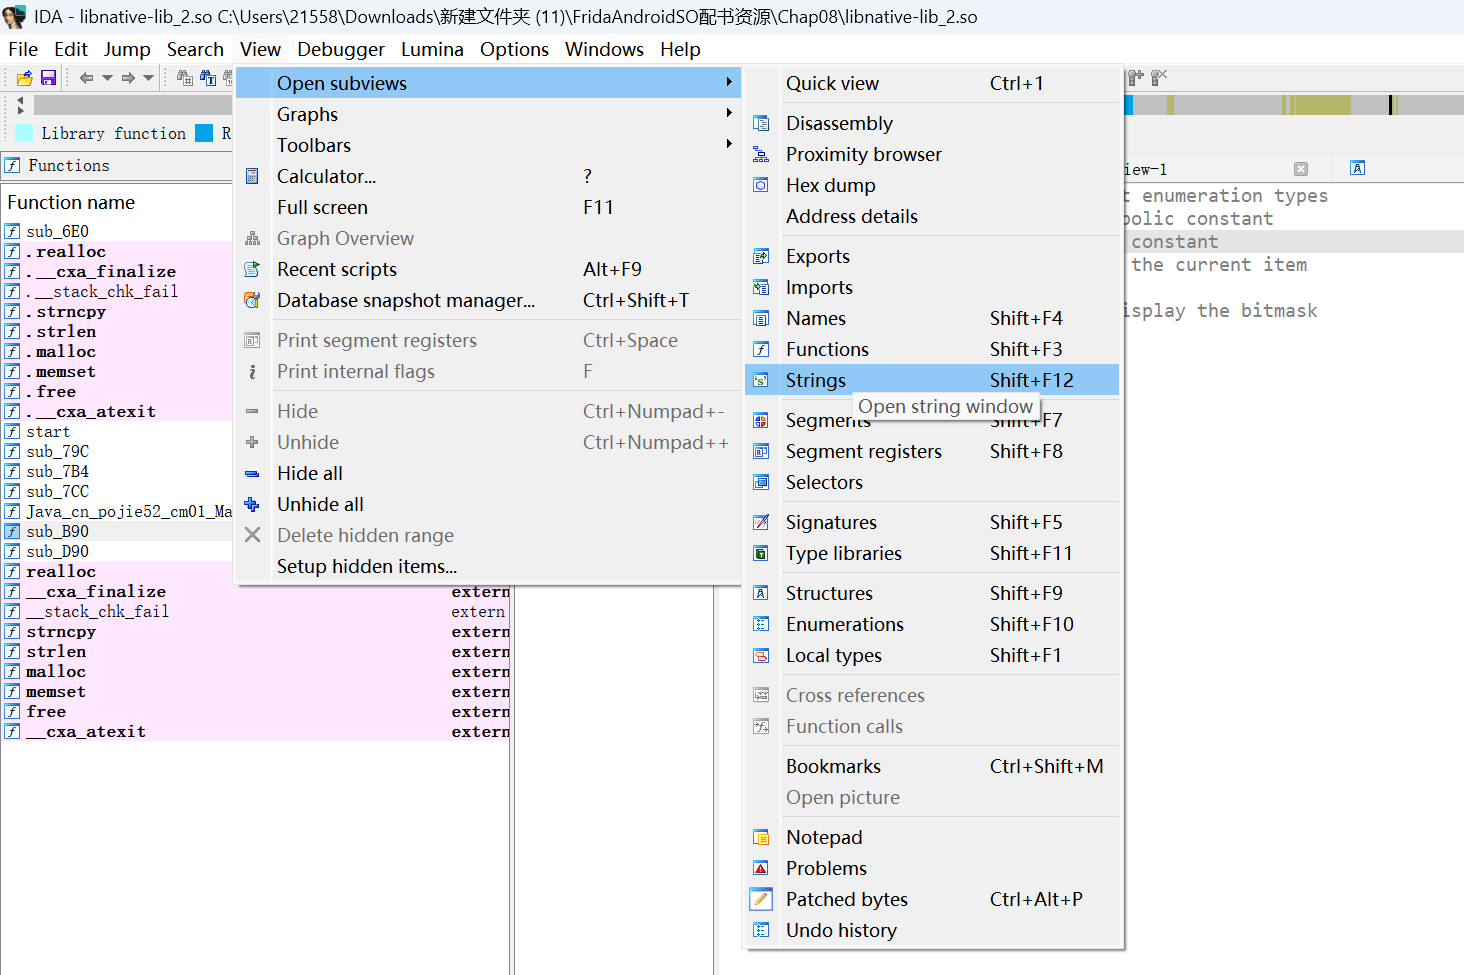The height and width of the screenshot is (975, 1464).
Task: Open the Lumina menu
Action: point(432,49)
